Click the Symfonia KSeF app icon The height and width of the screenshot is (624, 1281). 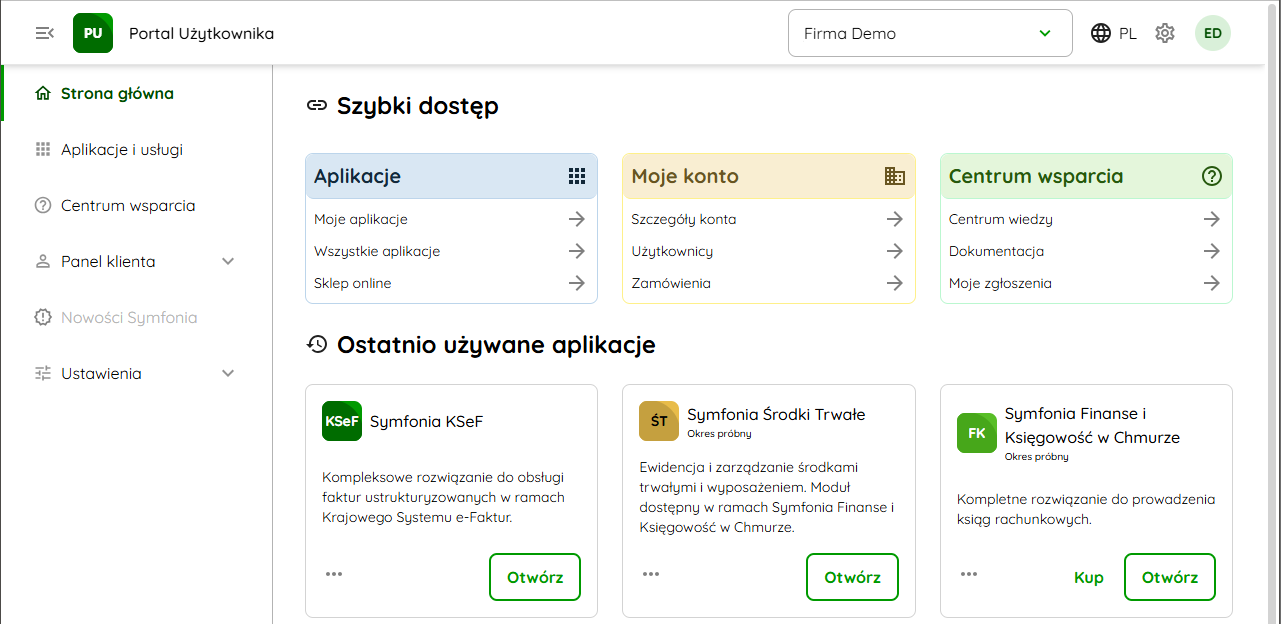pyautogui.click(x=342, y=421)
